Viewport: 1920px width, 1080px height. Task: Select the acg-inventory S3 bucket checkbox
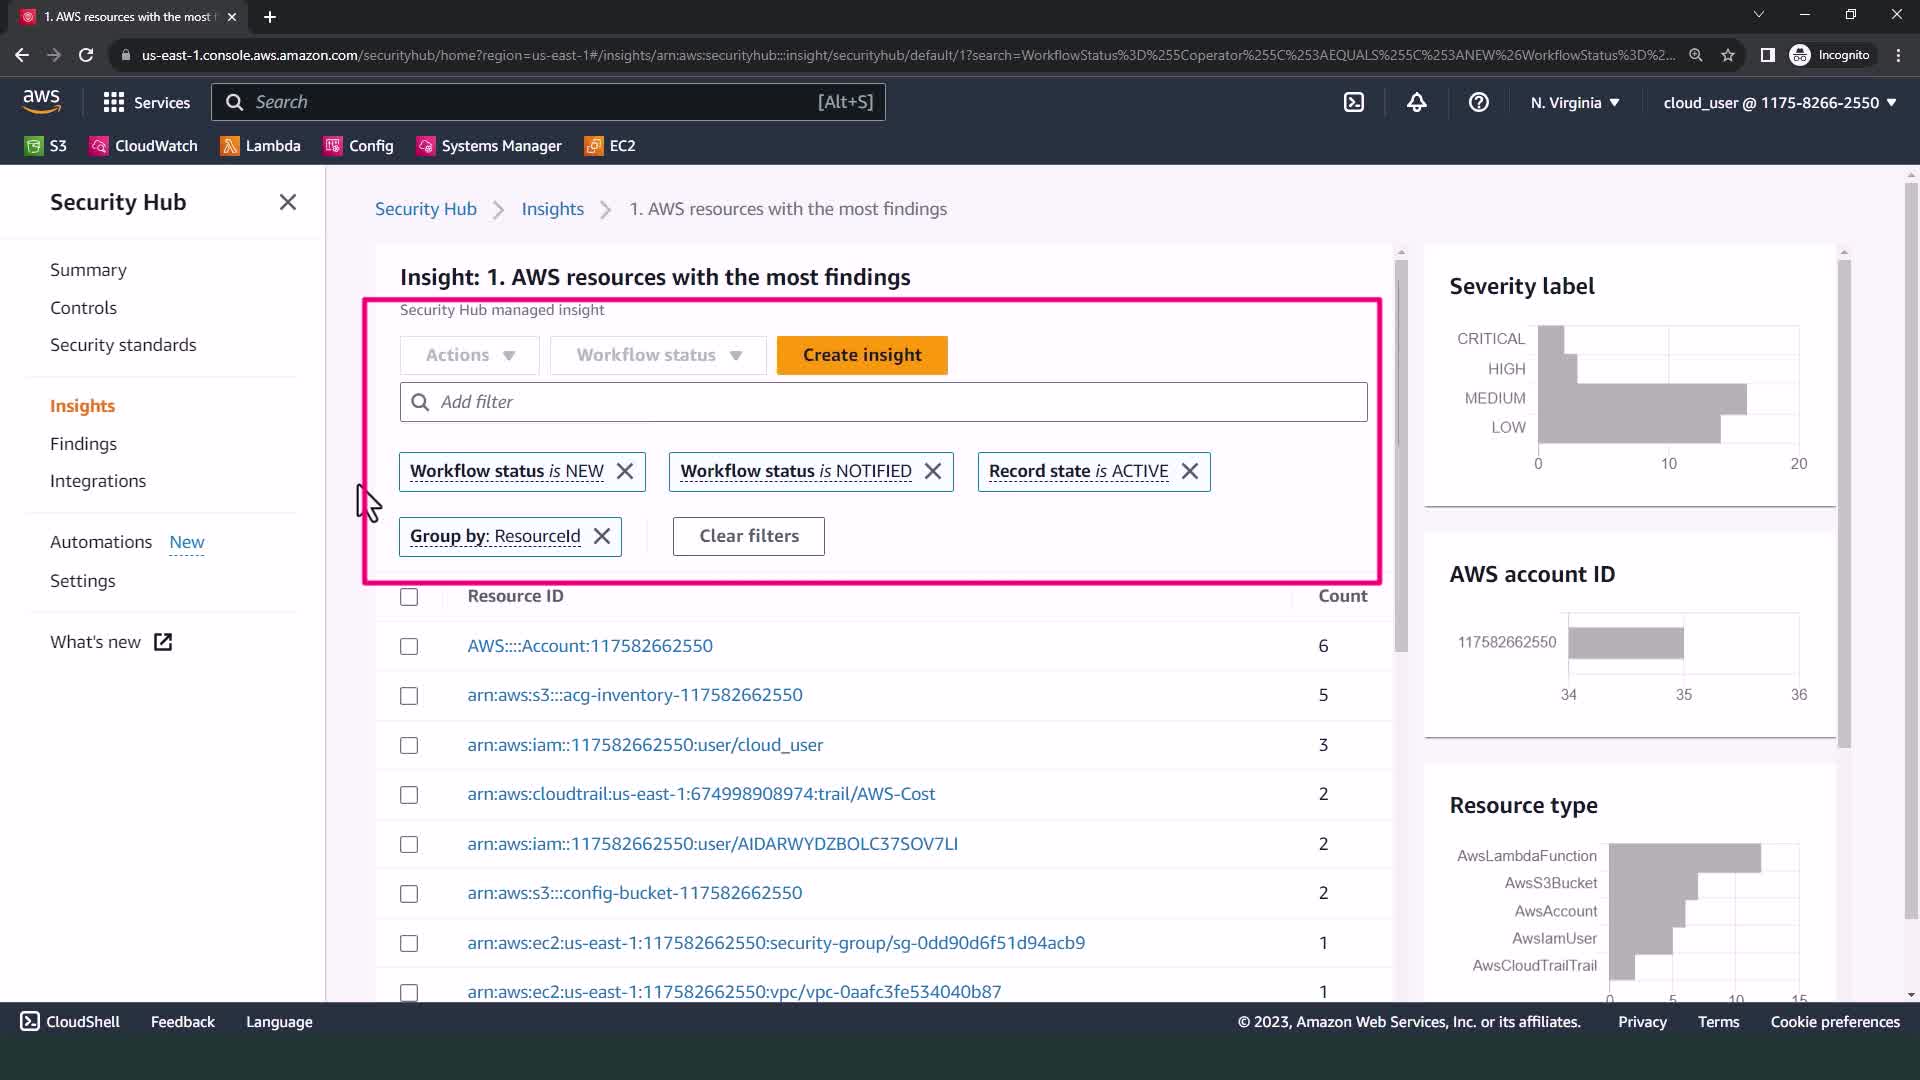coord(409,696)
